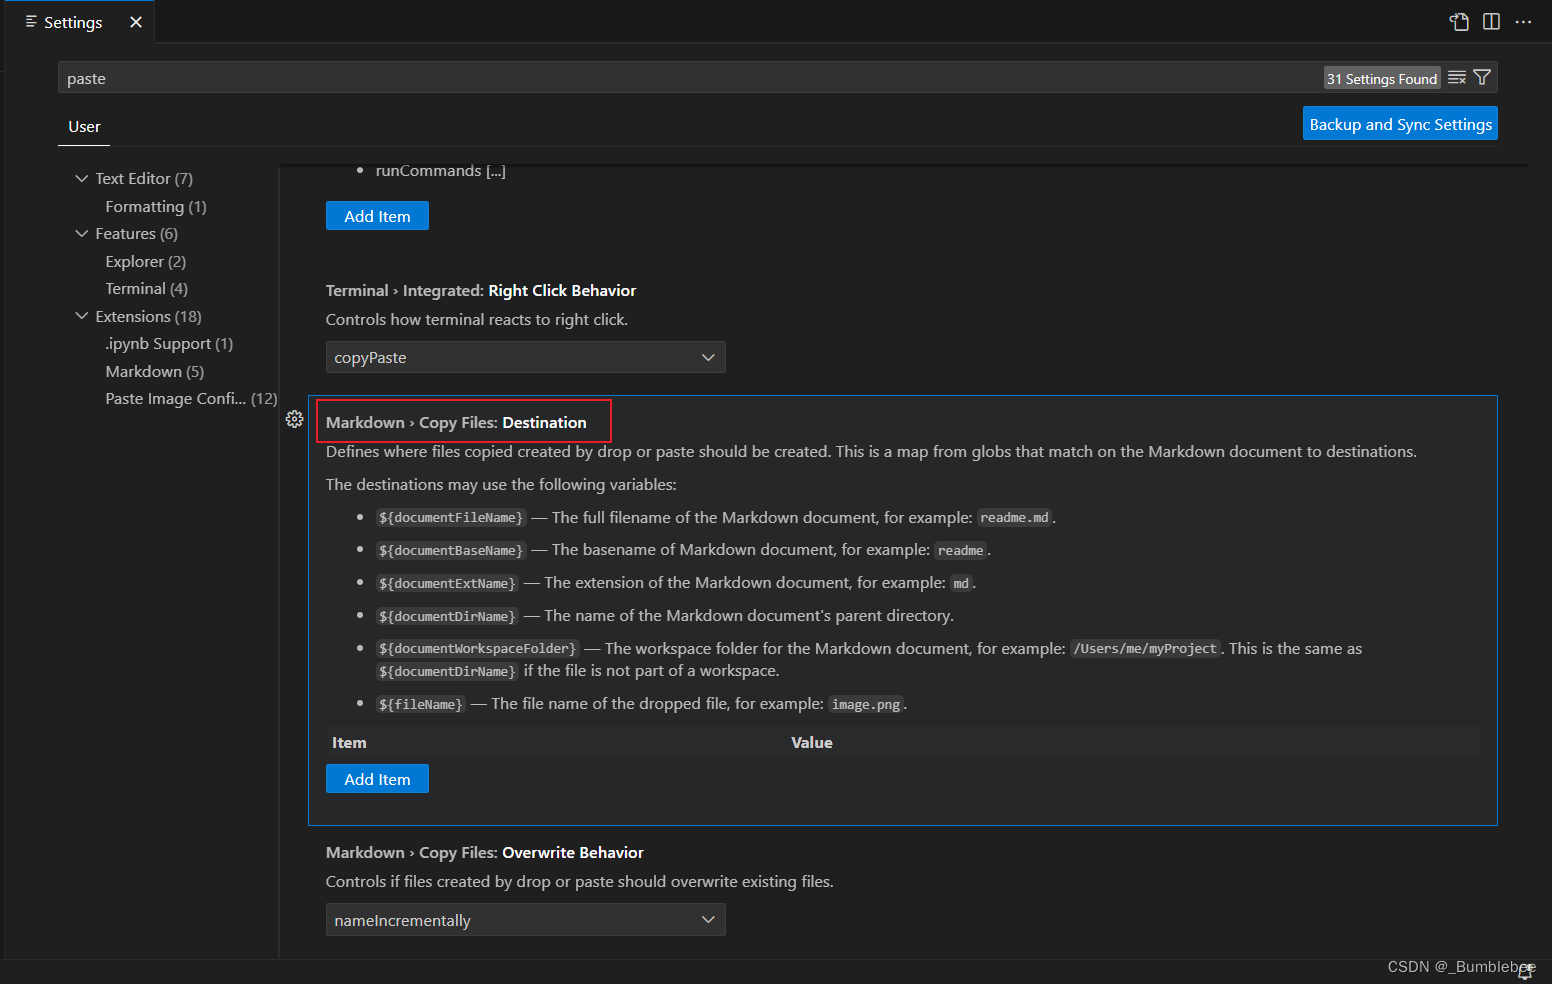Viewport: 1552px width, 984px height.
Task: Open the Right Click Behavior copyPaste dropdown
Action: pos(525,357)
